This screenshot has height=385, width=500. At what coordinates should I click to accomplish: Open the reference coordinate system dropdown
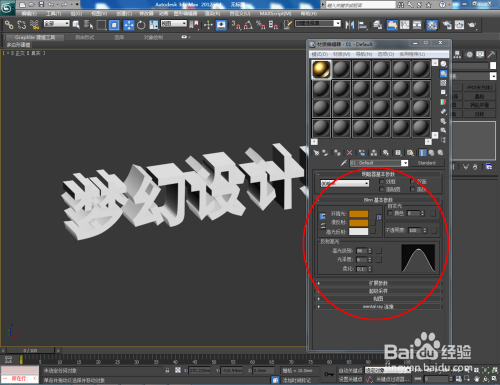[x=174, y=23]
